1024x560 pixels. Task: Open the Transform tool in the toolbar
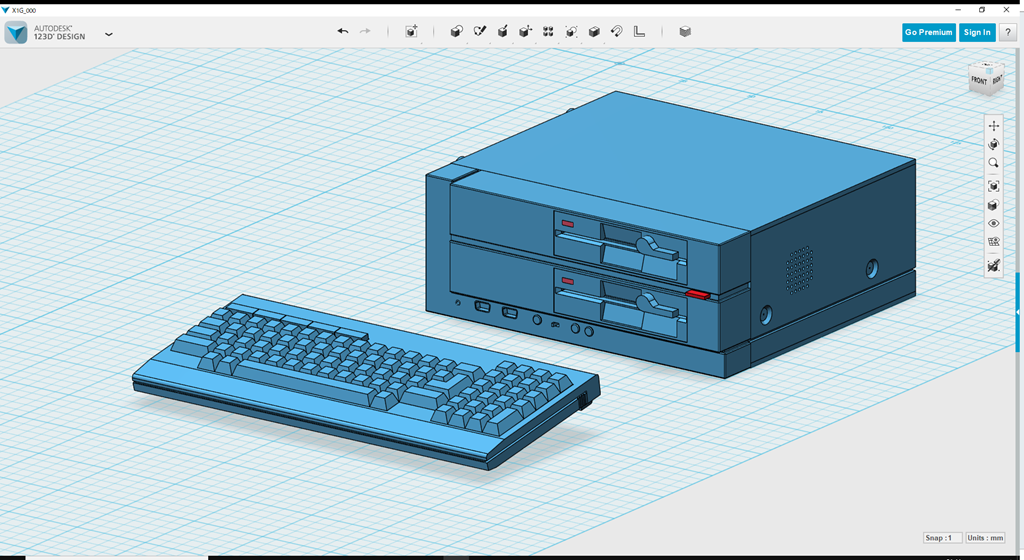point(411,32)
